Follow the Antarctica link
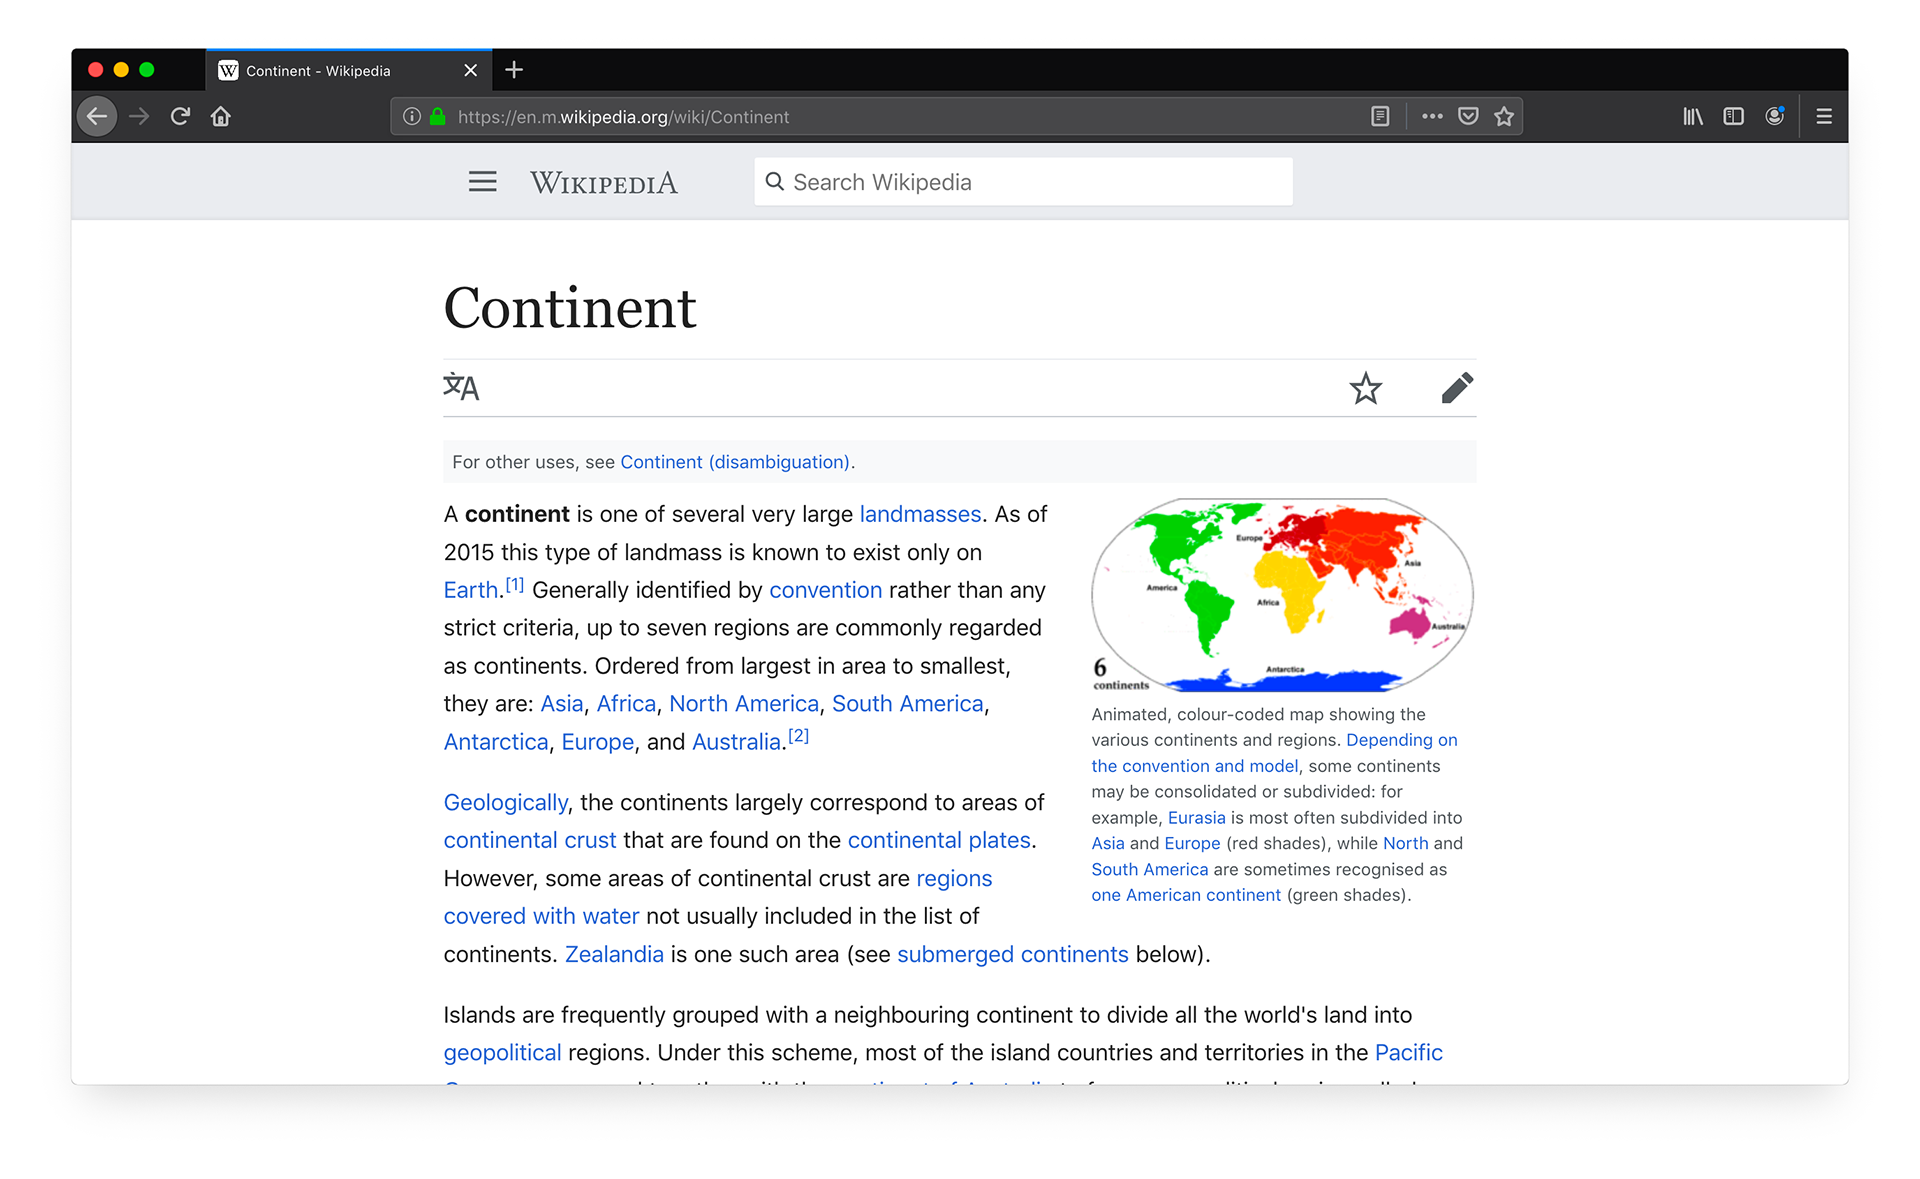 495,741
